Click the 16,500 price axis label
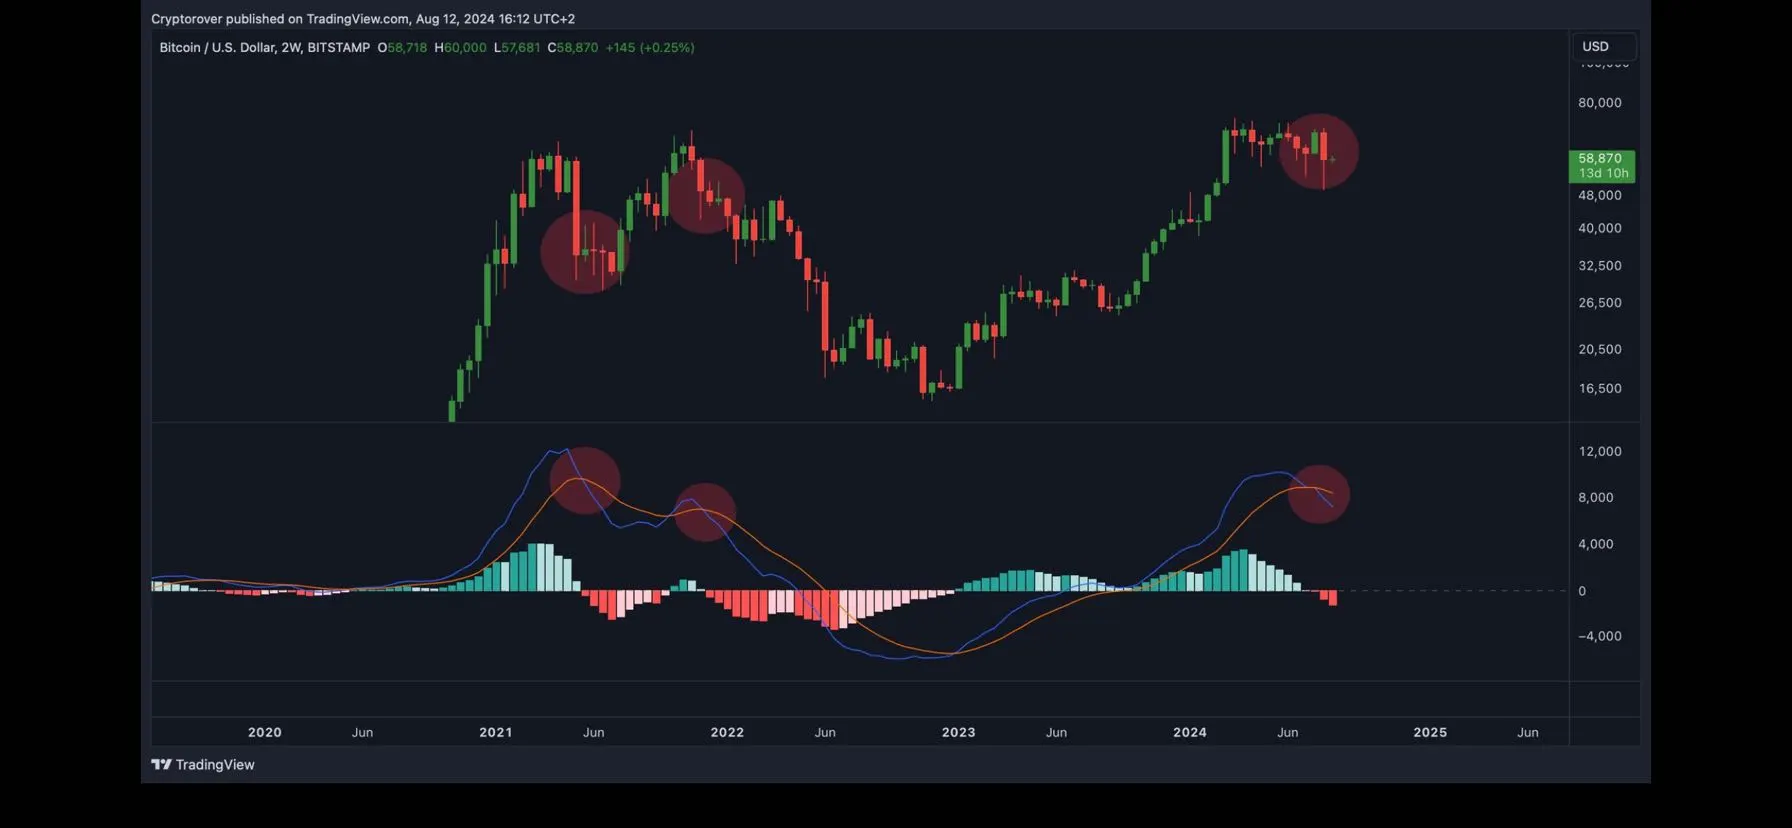Image resolution: width=1792 pixels, height=828 pixels. [1600, 389]
